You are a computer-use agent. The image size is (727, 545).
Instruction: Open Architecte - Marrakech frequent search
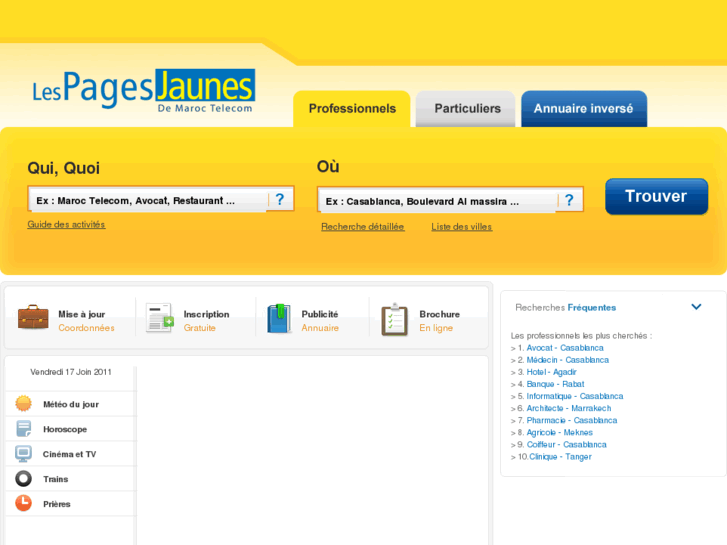click(x=568, y=408)
